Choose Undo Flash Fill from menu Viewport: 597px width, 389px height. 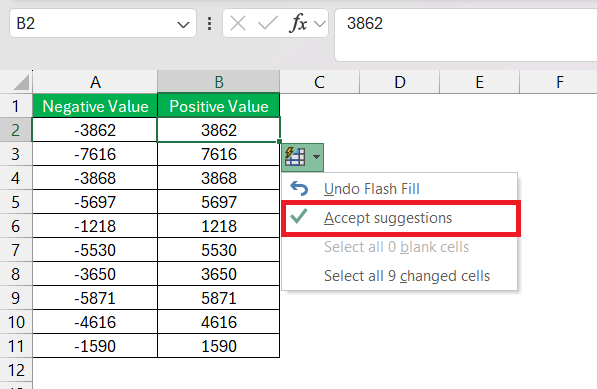399,189
